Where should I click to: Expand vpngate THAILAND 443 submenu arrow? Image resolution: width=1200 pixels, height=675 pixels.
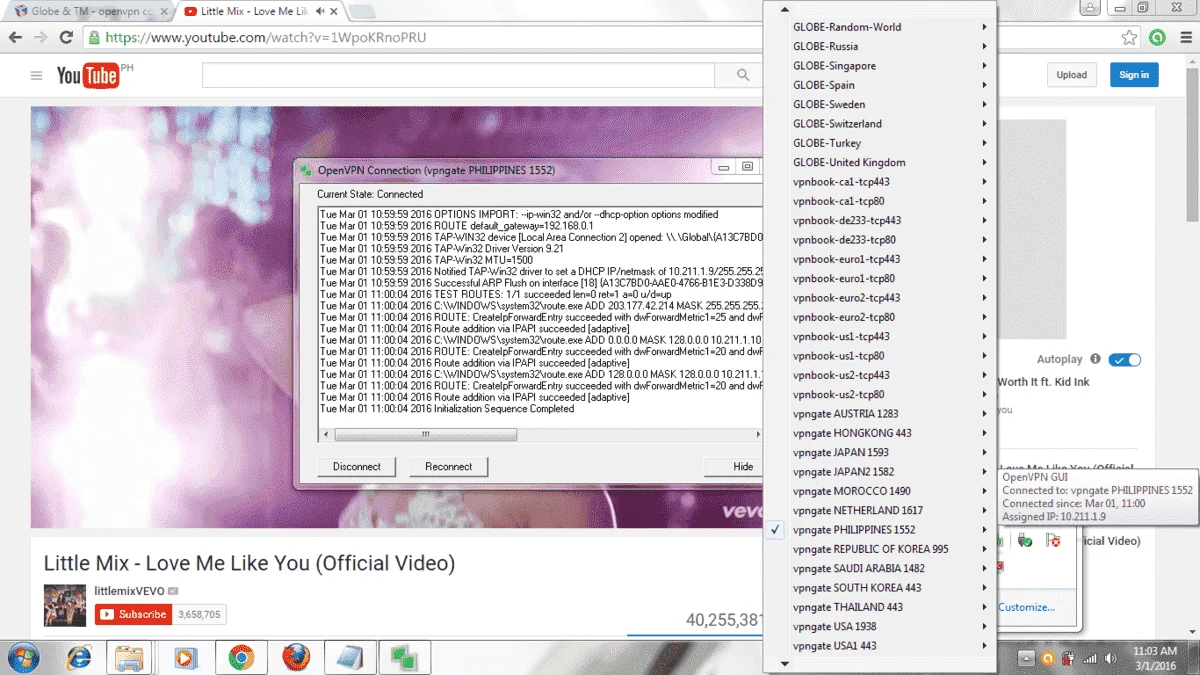coord(984,607)
